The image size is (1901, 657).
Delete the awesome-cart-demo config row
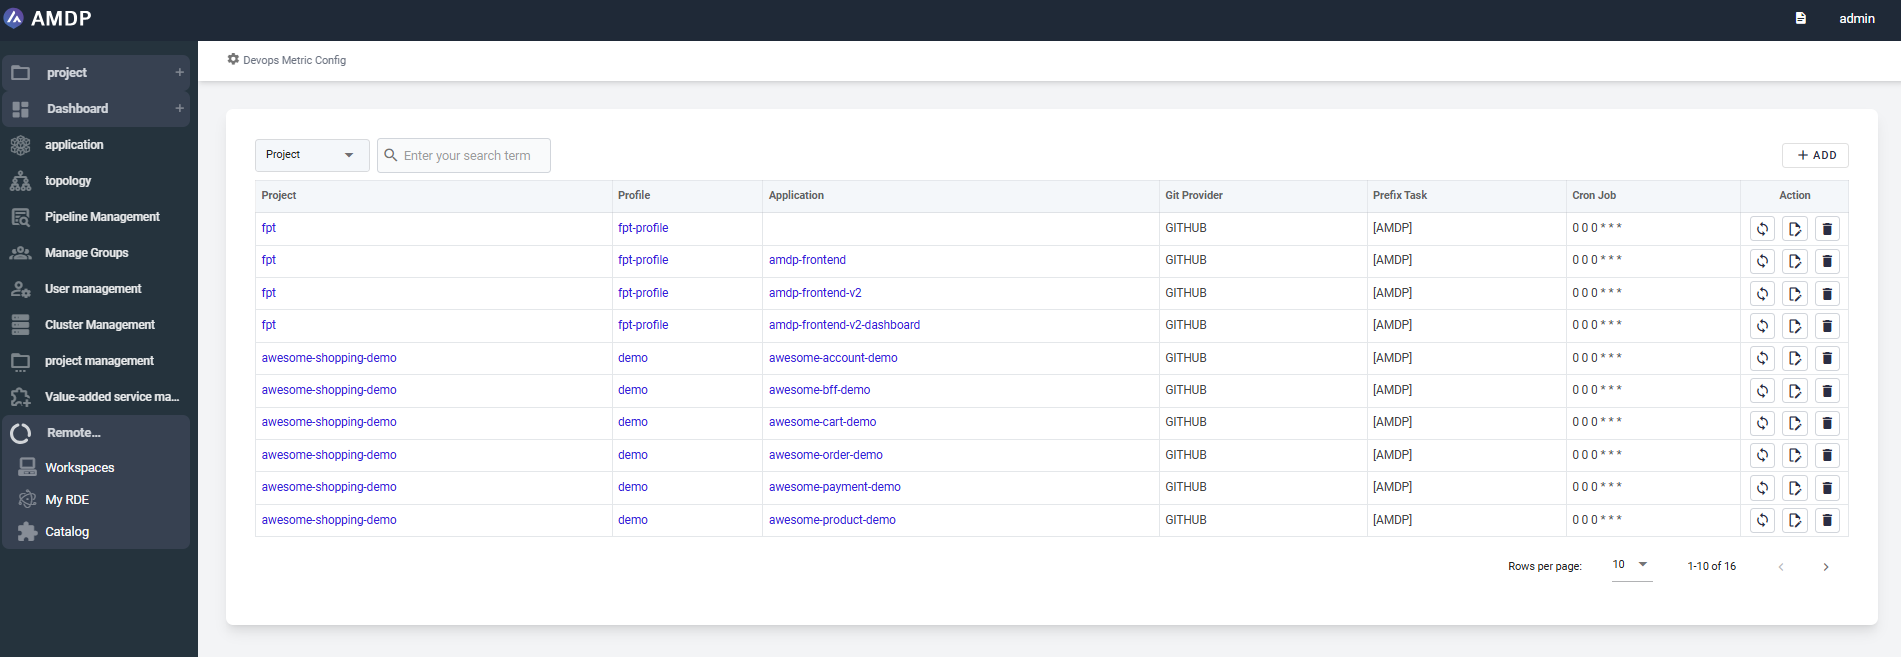pos(1827,423)
